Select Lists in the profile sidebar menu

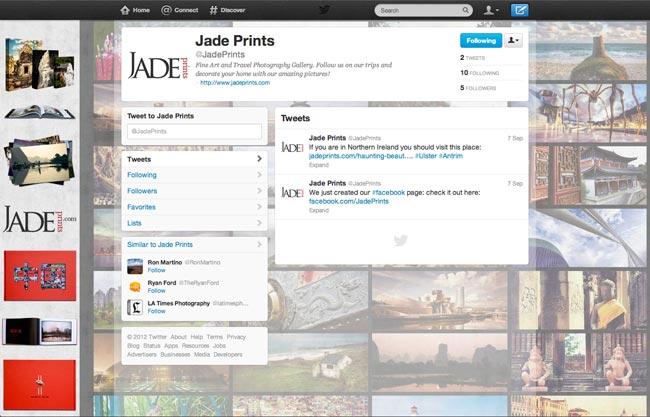click(194, 223)
